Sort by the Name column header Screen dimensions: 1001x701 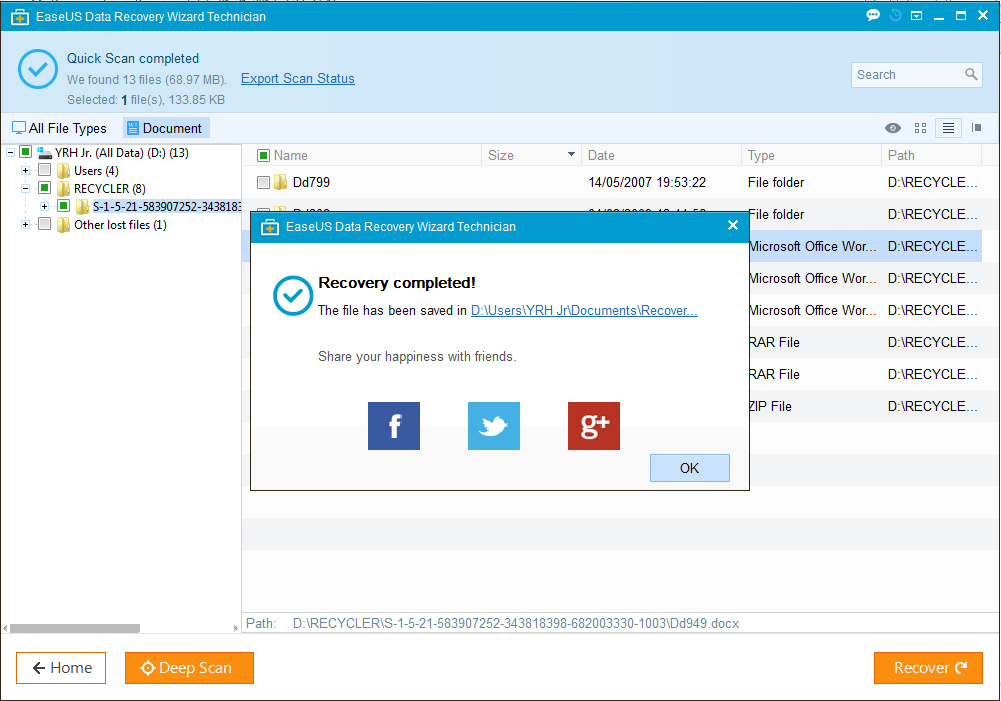[290, 155]
